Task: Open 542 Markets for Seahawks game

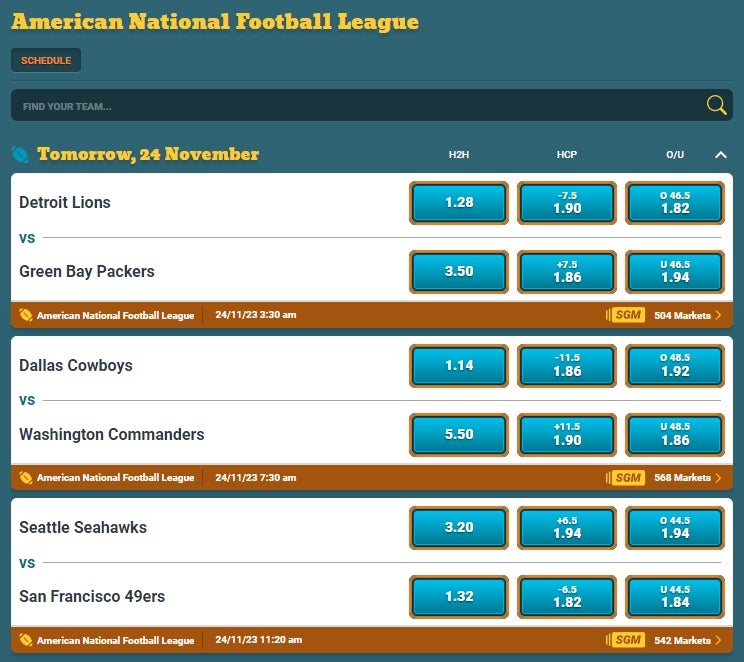Action: click(687, 640)
